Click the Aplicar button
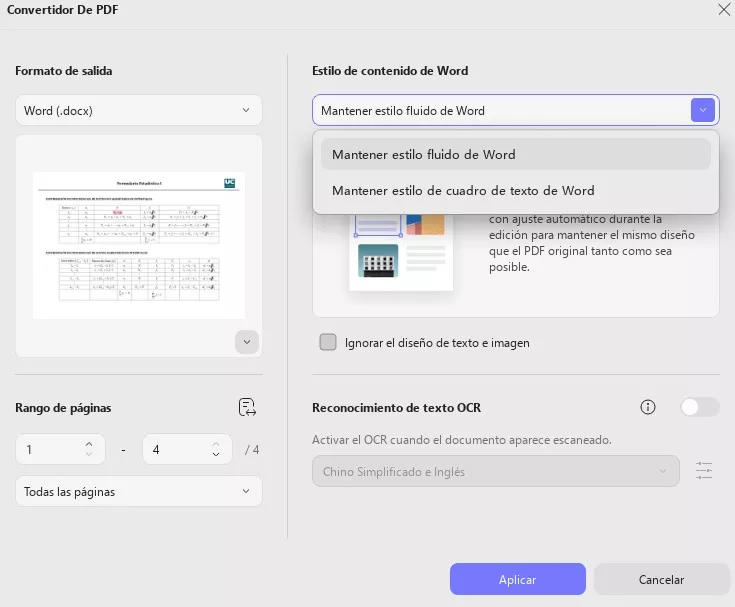 click(518, 579)
